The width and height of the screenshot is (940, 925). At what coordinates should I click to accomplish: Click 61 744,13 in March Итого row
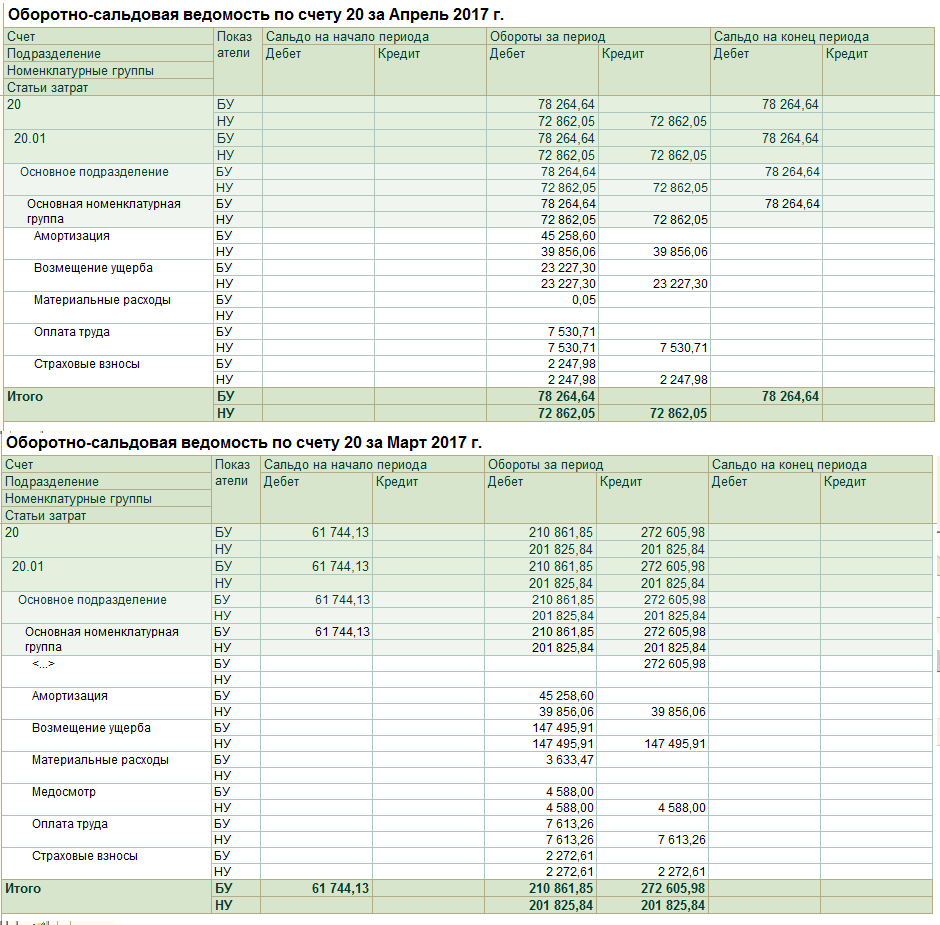(340, 888)
